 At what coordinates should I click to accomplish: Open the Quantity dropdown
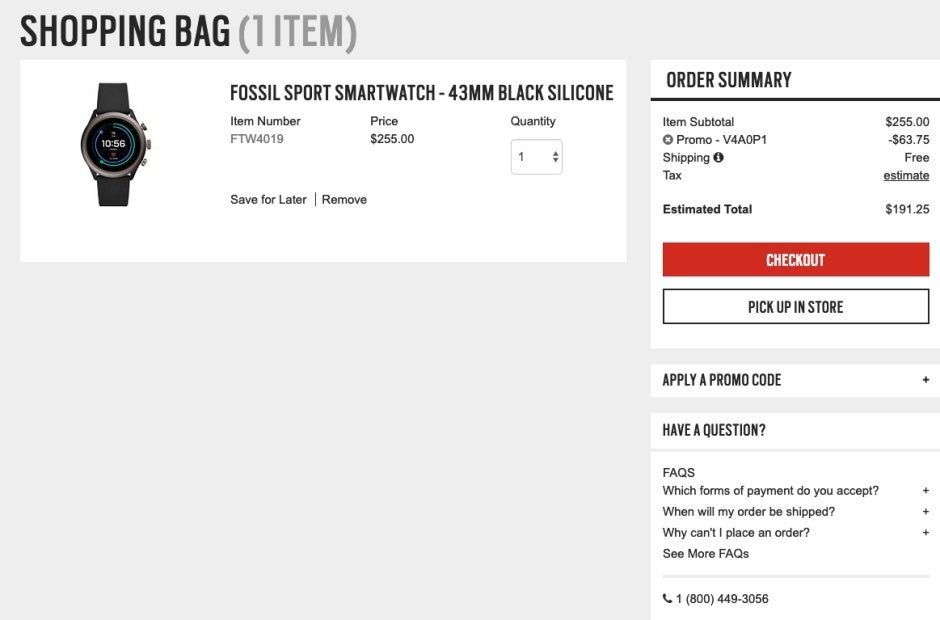537,157
